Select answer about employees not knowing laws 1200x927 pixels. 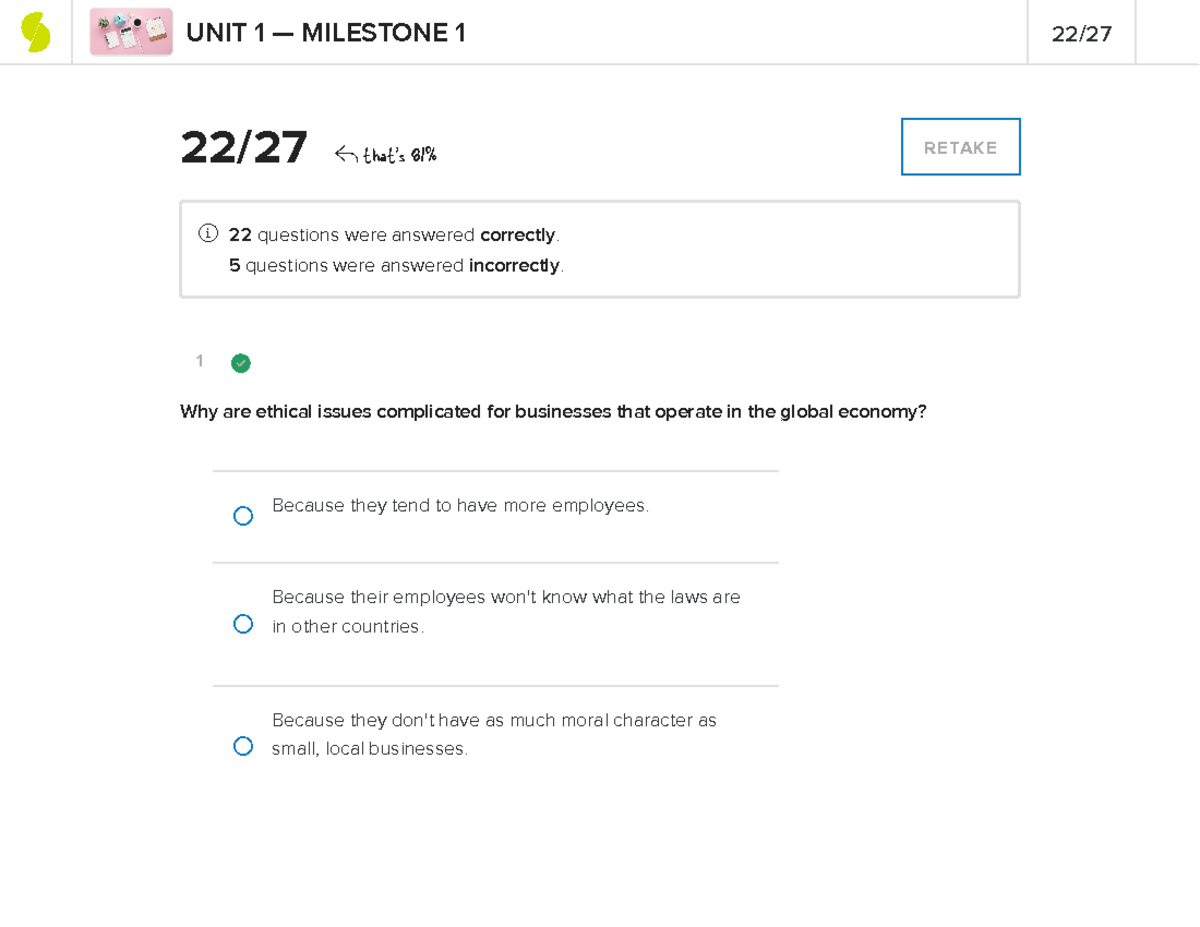(243, 623)
